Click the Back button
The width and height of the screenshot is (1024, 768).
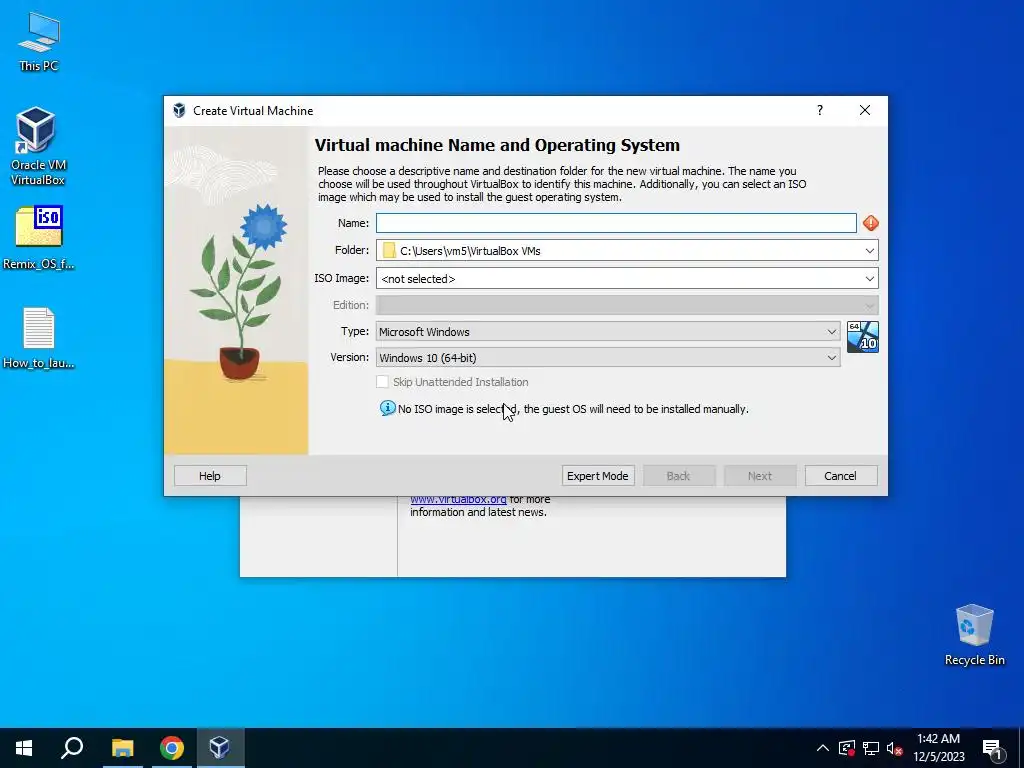coord(679,476)
